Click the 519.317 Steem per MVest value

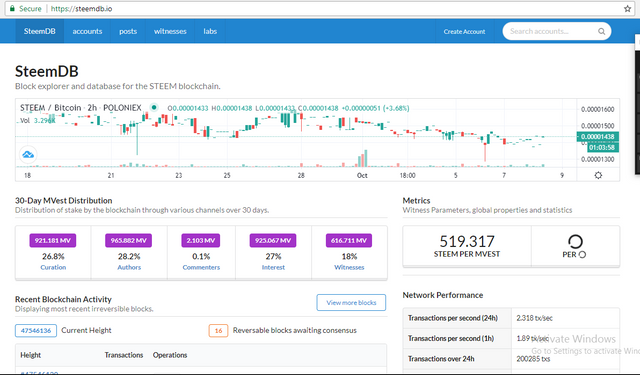[467, 242]
